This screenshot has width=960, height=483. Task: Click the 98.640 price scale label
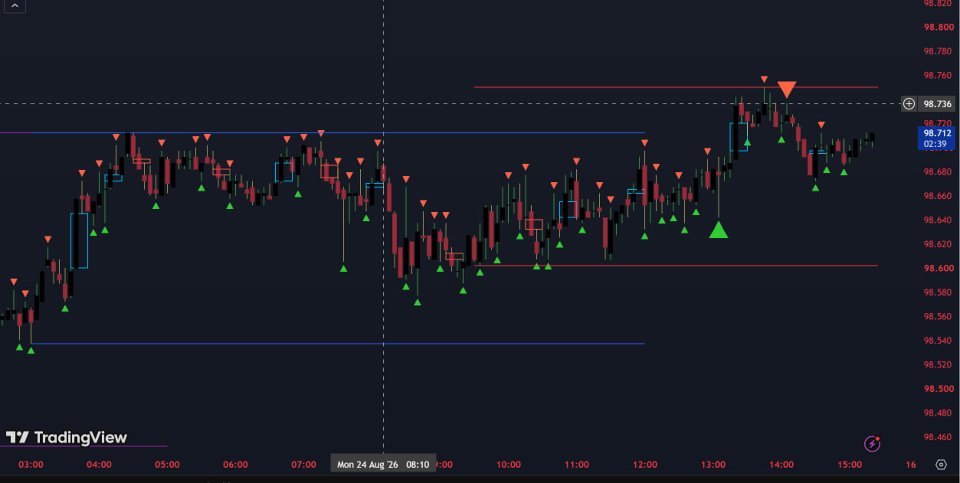[937, 220]
